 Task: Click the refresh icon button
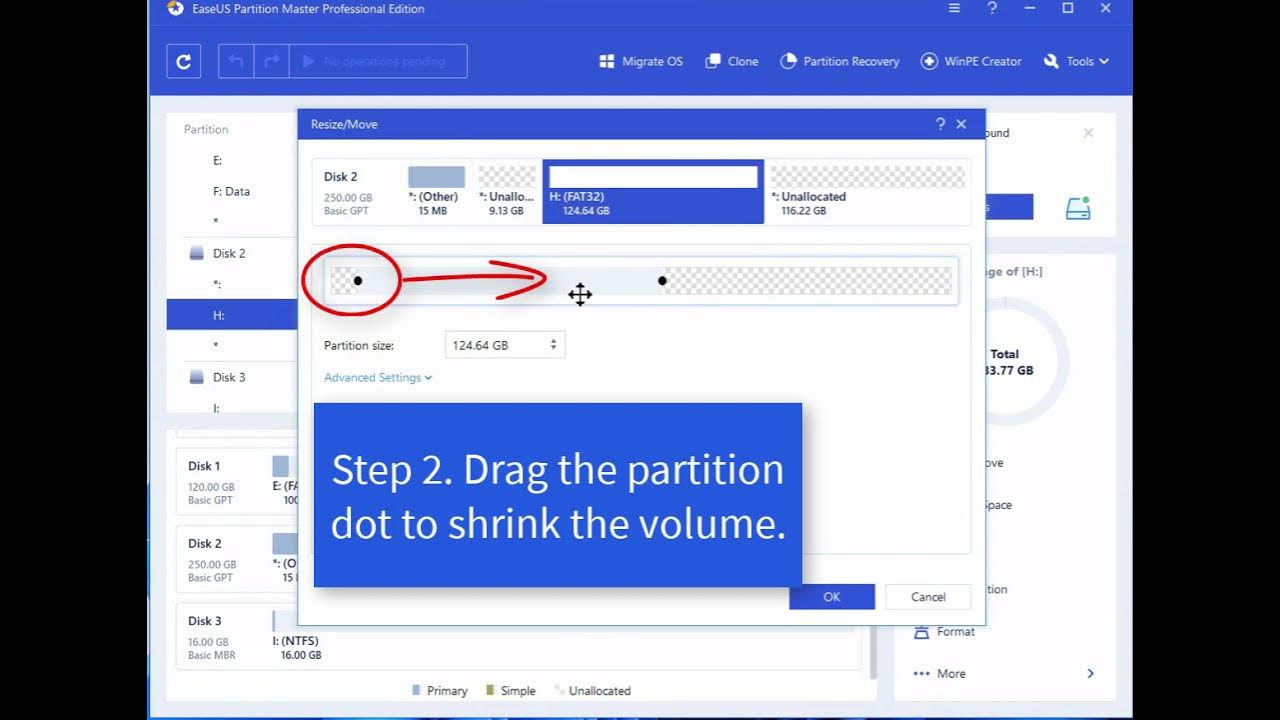point(183,61)
